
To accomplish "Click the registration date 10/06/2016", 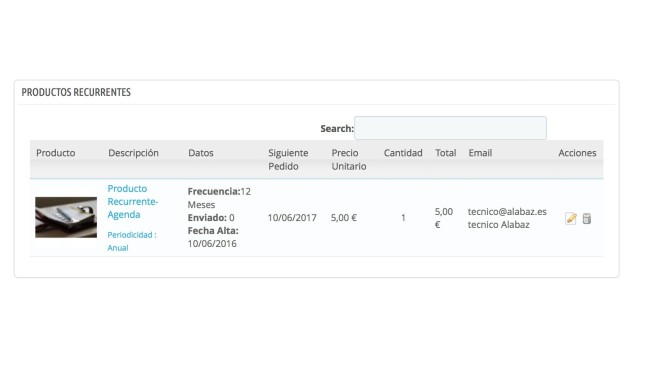I will [212, 244].
